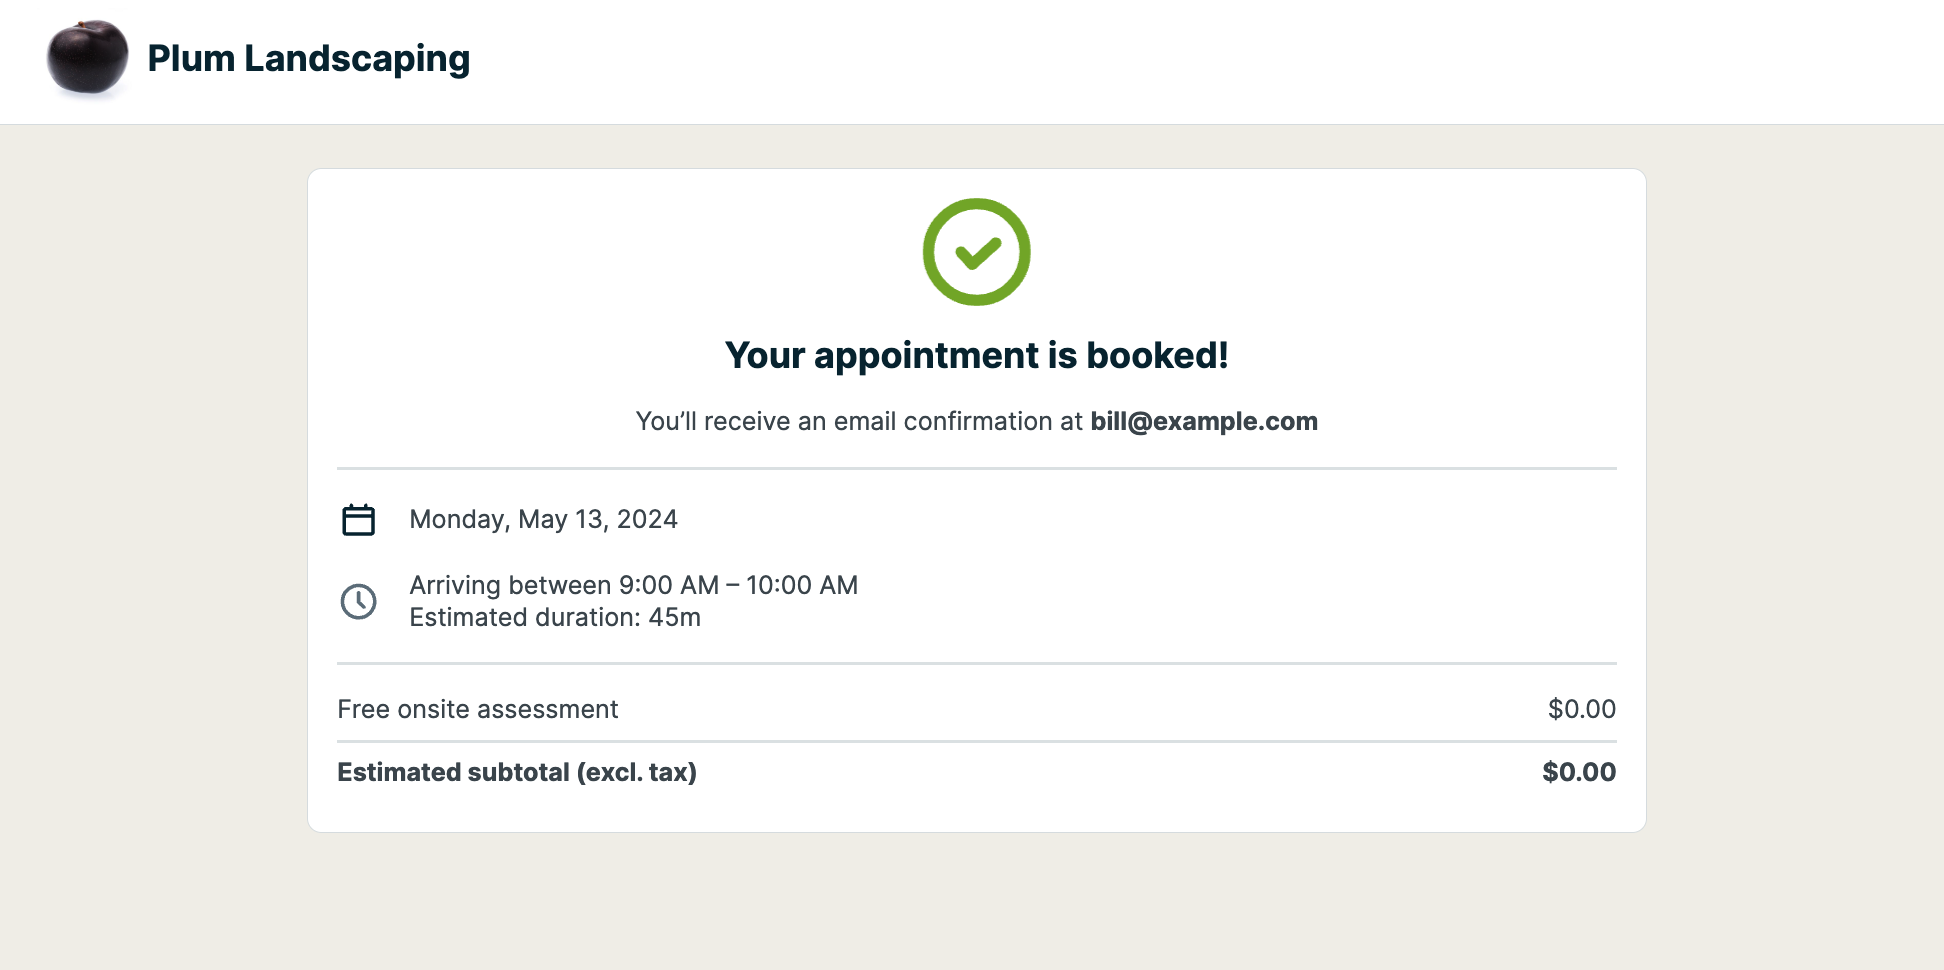
Task: Click the green checkmark success icon
Action: [976, 252]
